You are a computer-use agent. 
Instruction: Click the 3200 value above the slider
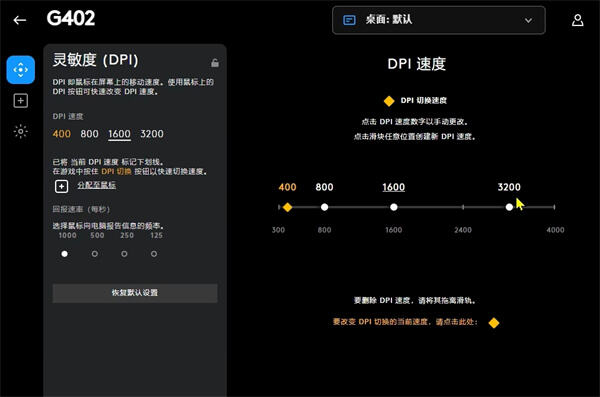click(509, 187)
